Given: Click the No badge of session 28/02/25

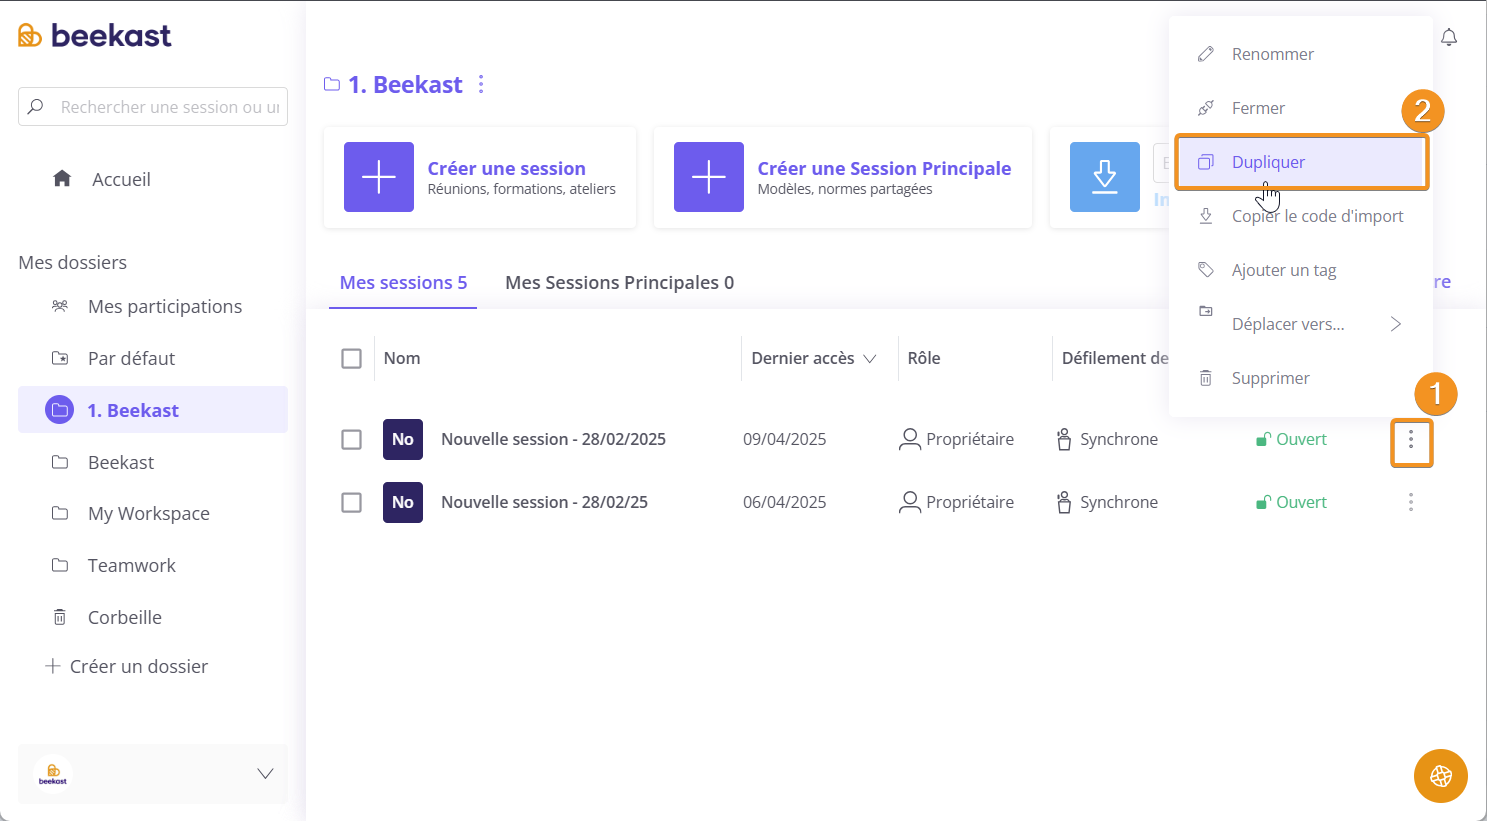Looking at the screenshot, I should tap(403, 502).
